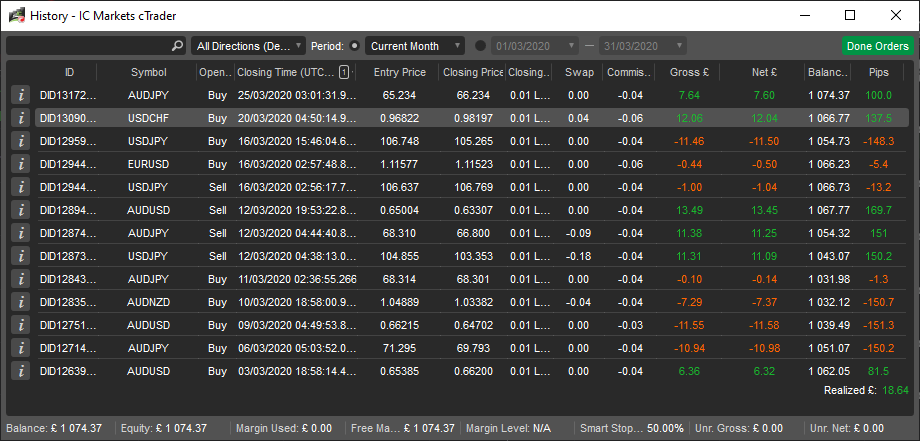Select the EURUSD symbol cell
Image resolution: width=920 pixels, height=441 pixels.
[x=148, y=164]
